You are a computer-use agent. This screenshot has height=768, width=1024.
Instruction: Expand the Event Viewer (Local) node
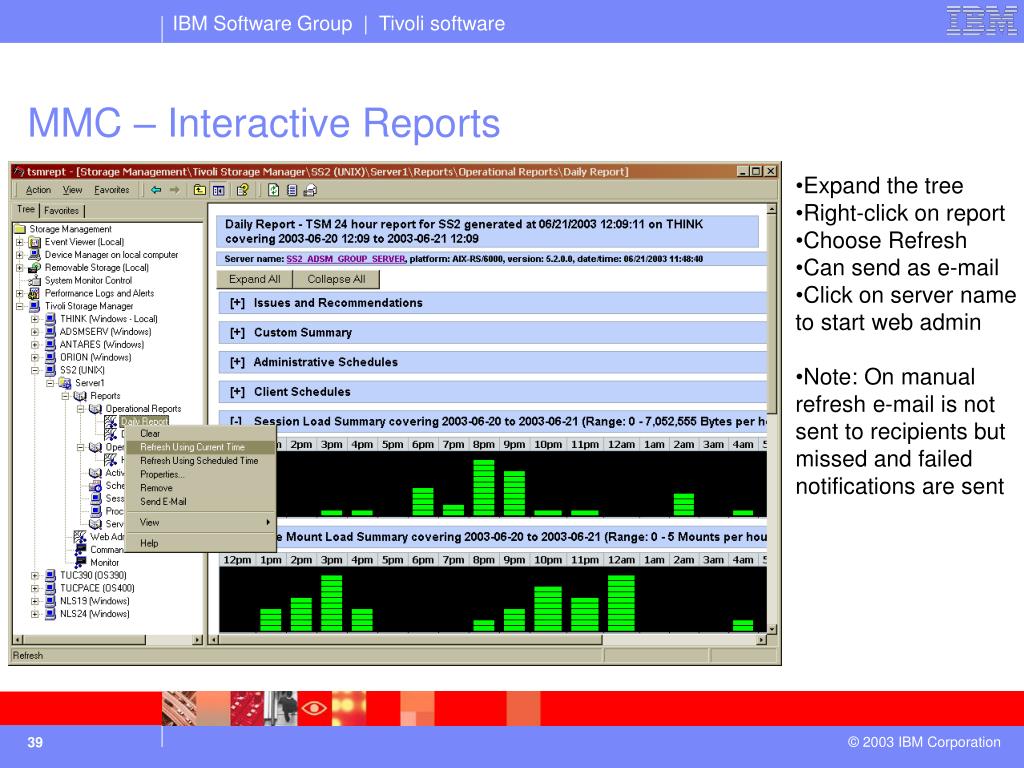pyautogui.click(x=20, y=242)
